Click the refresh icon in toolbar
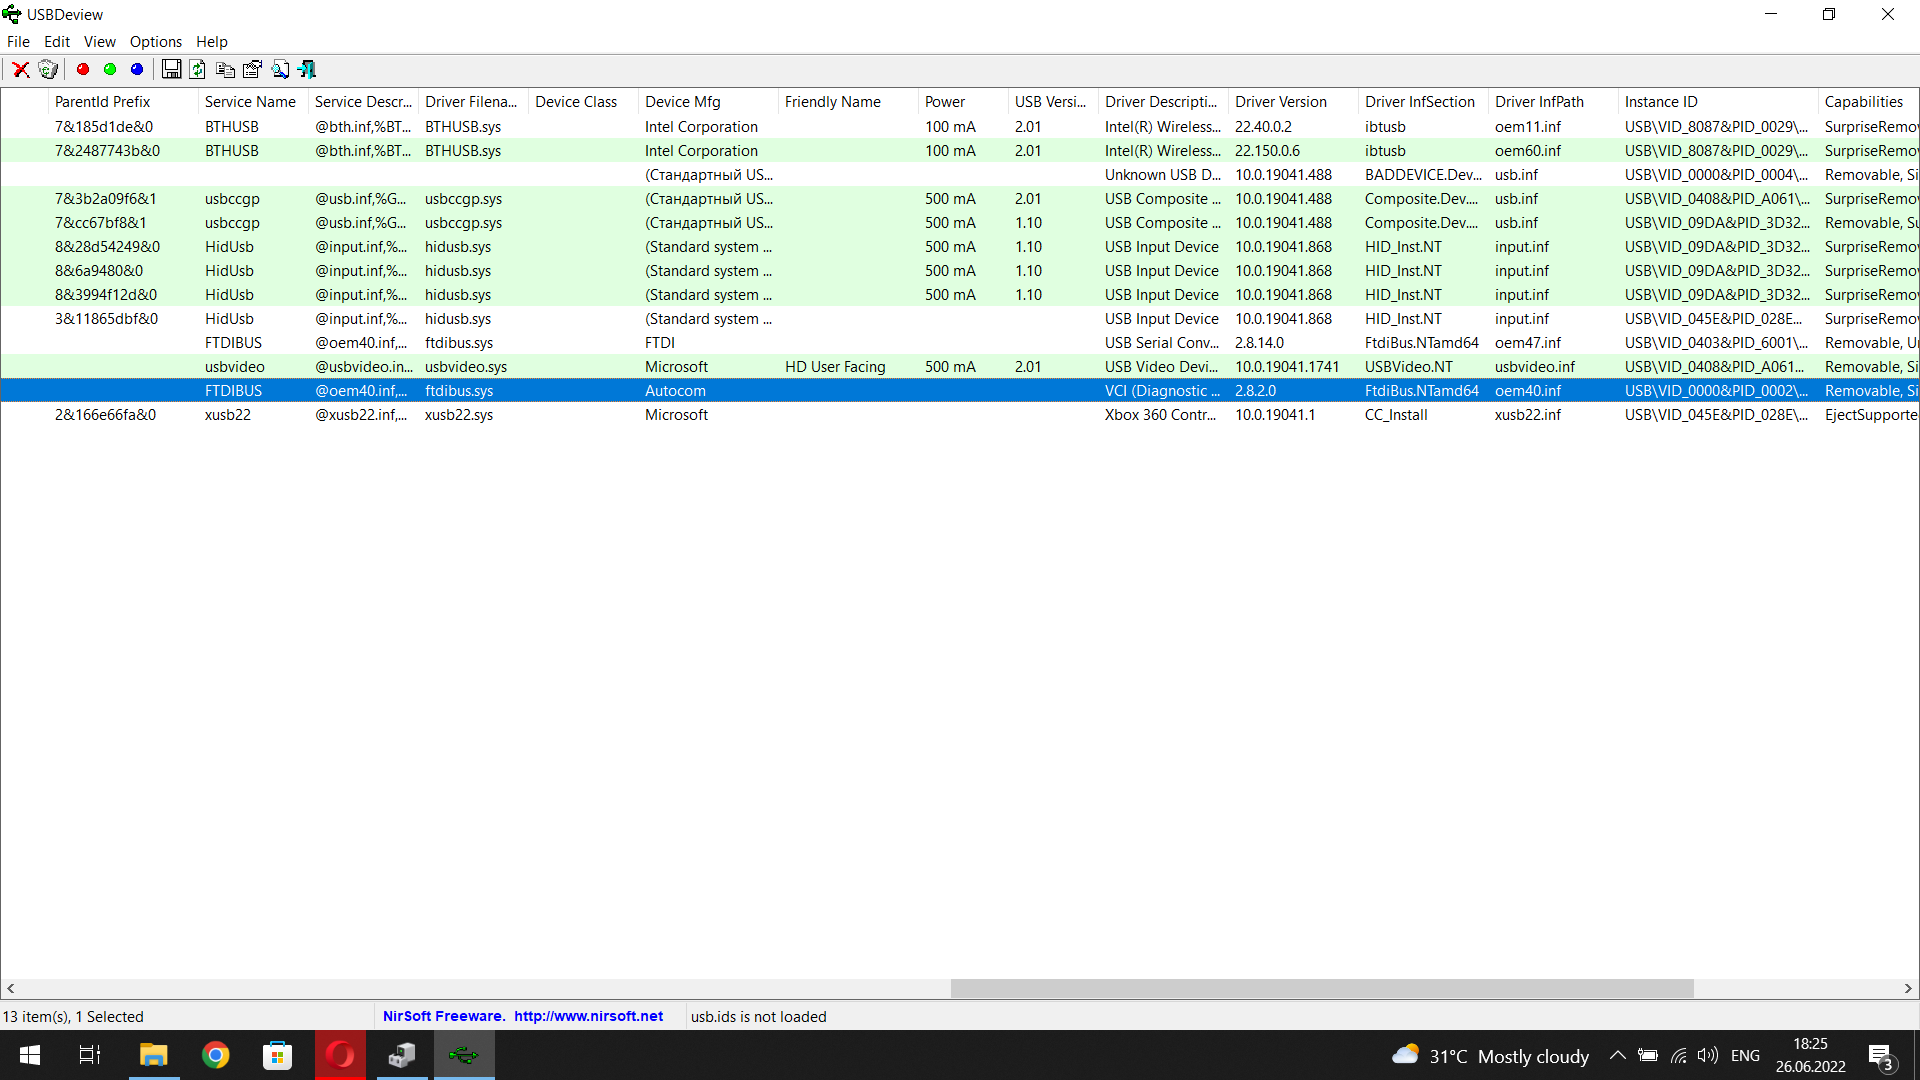The height and width of the screenshot is (1080, 1920). (x=198, y=69)
